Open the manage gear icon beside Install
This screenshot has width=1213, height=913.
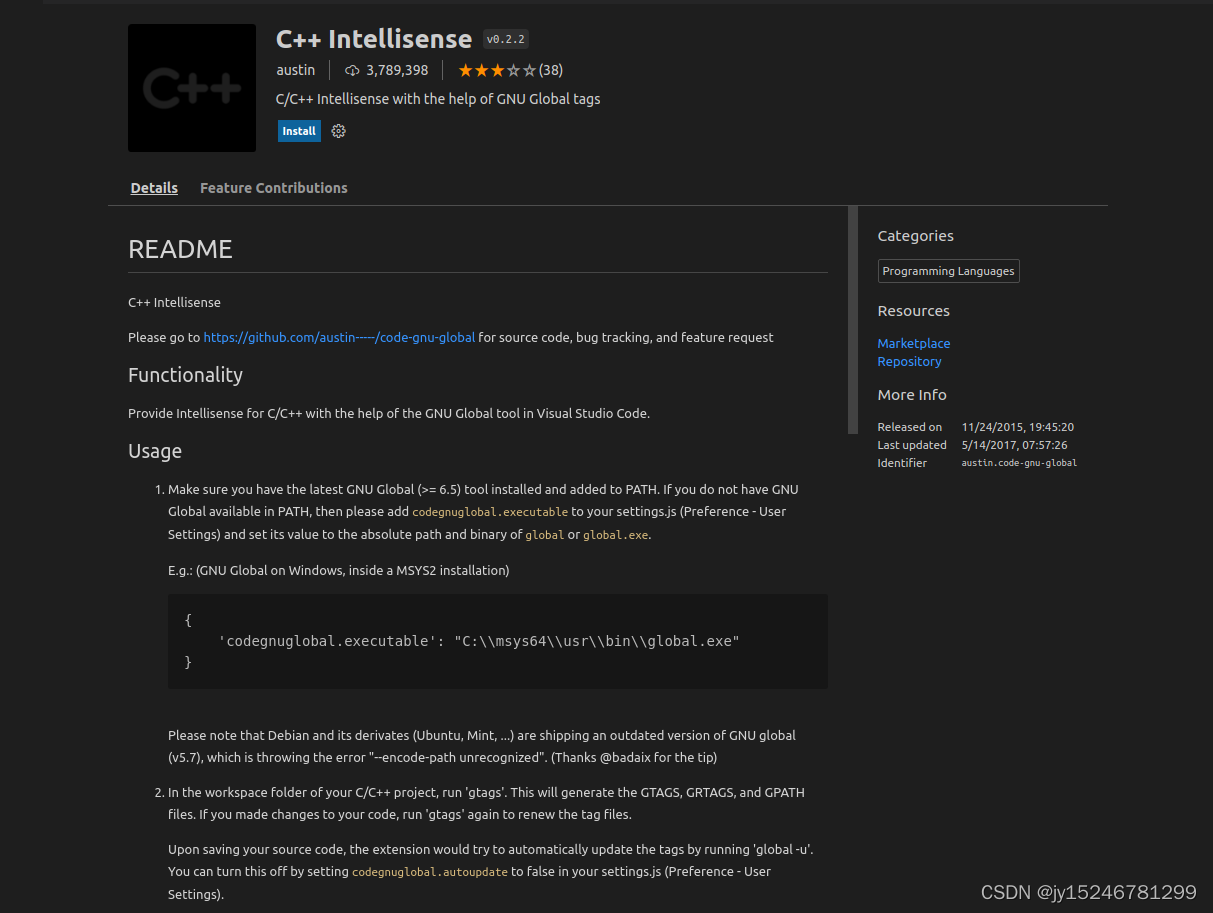(x=339, y=131)
